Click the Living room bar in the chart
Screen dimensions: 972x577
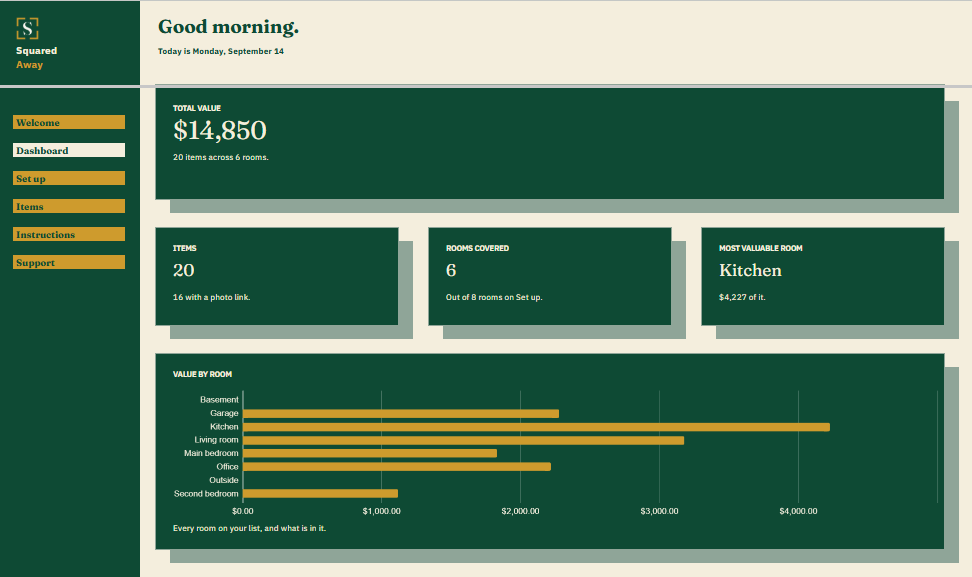click(464, 441)
